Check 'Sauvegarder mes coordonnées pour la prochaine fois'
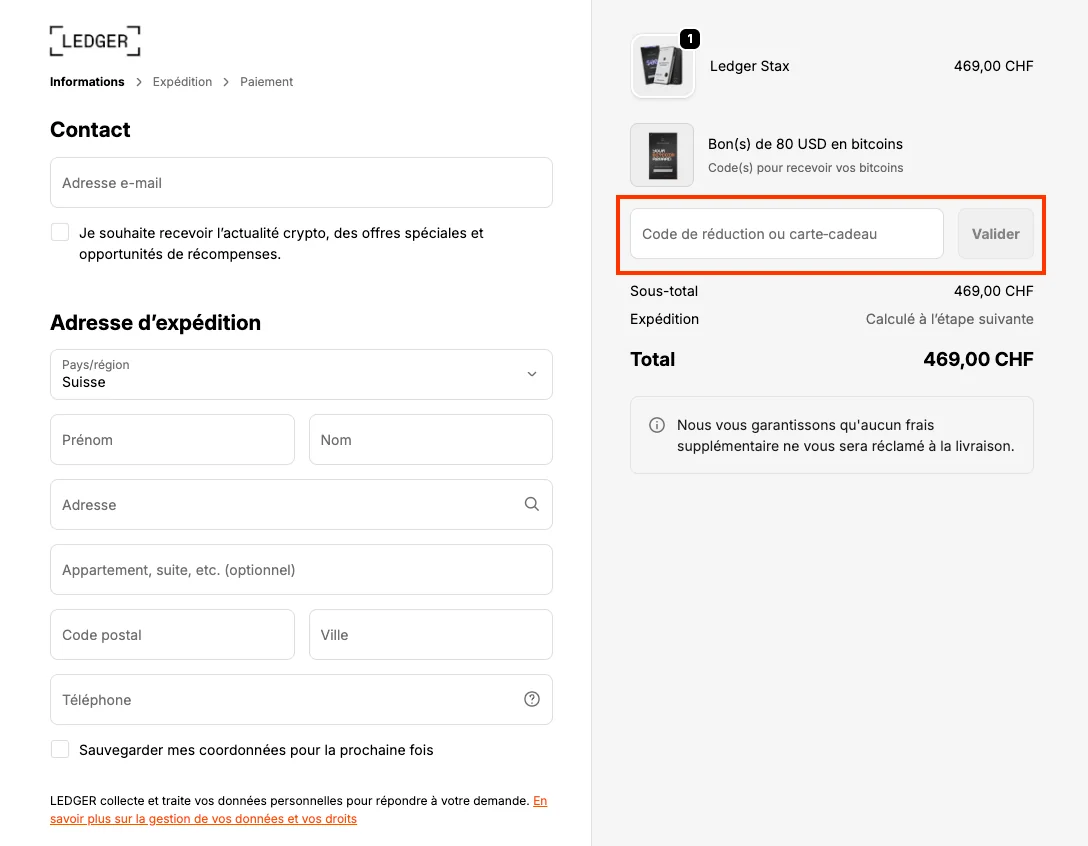The width and height of the screenshot is (1088, 846). coord(59,748)
